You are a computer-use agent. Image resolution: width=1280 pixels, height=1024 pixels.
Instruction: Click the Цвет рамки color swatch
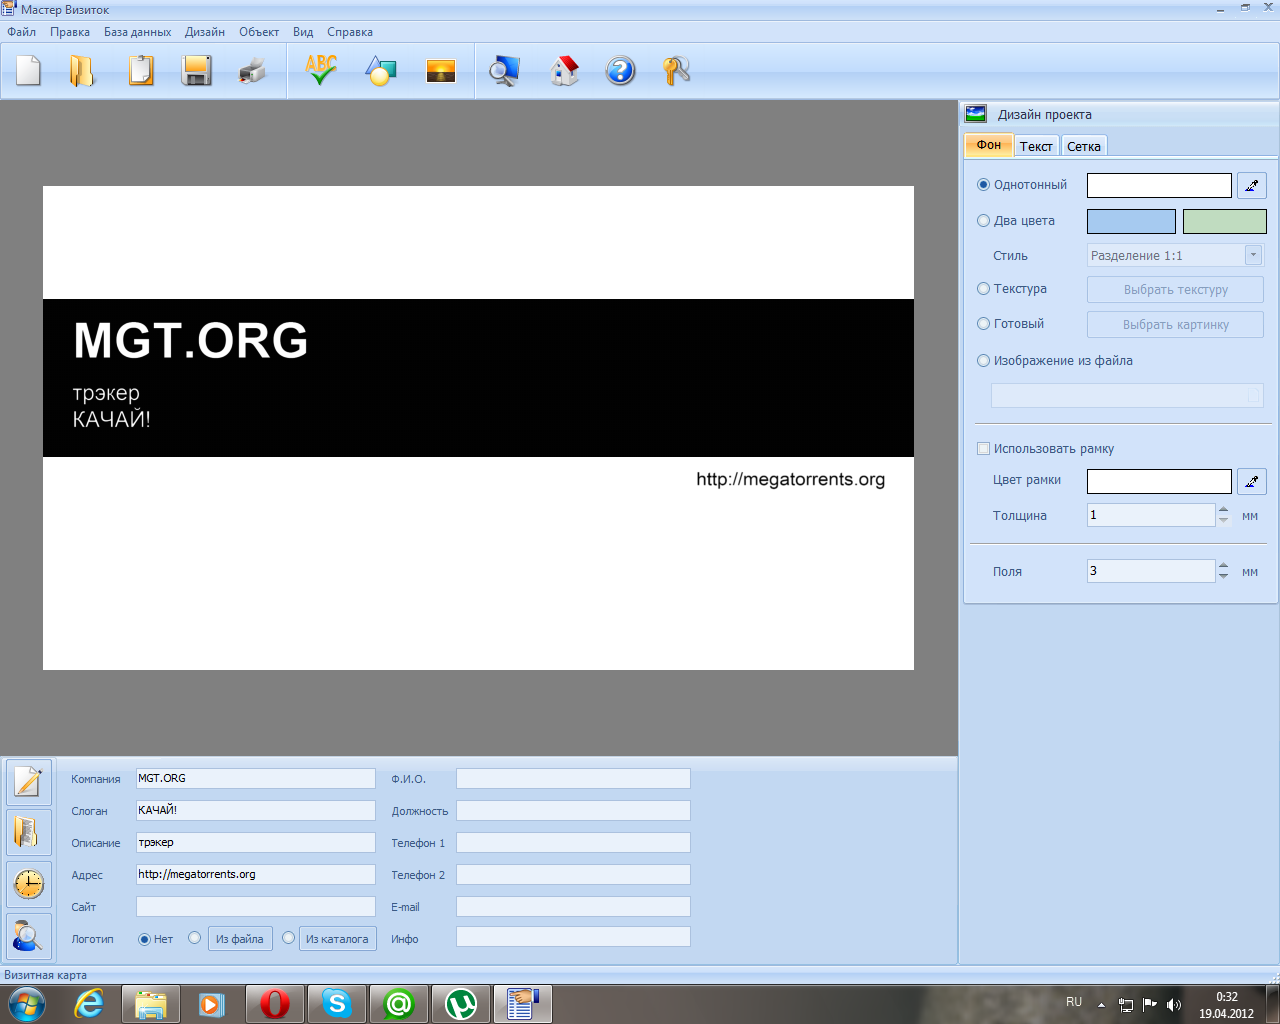(x=1159, y=481)
